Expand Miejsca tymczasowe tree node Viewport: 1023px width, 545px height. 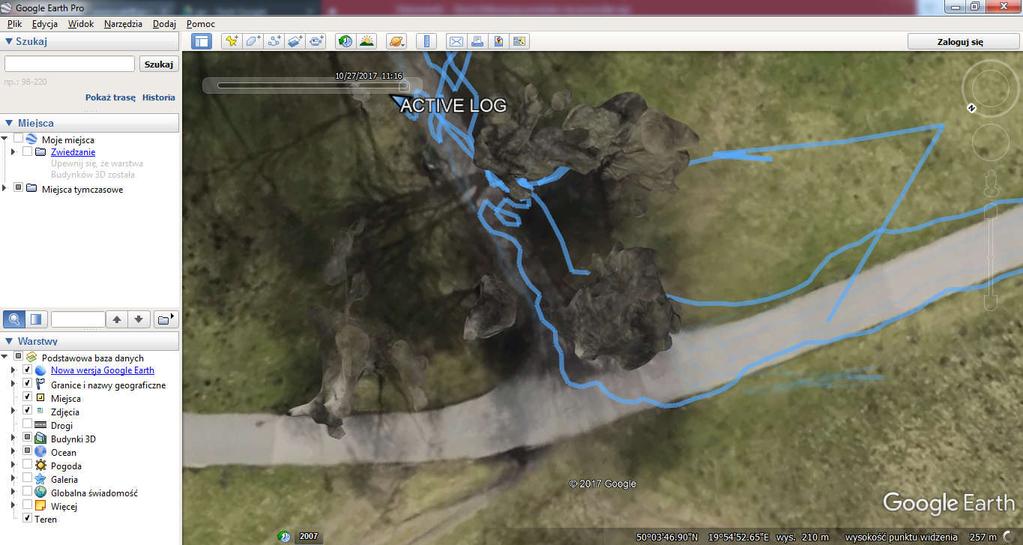tap(5, 189)
